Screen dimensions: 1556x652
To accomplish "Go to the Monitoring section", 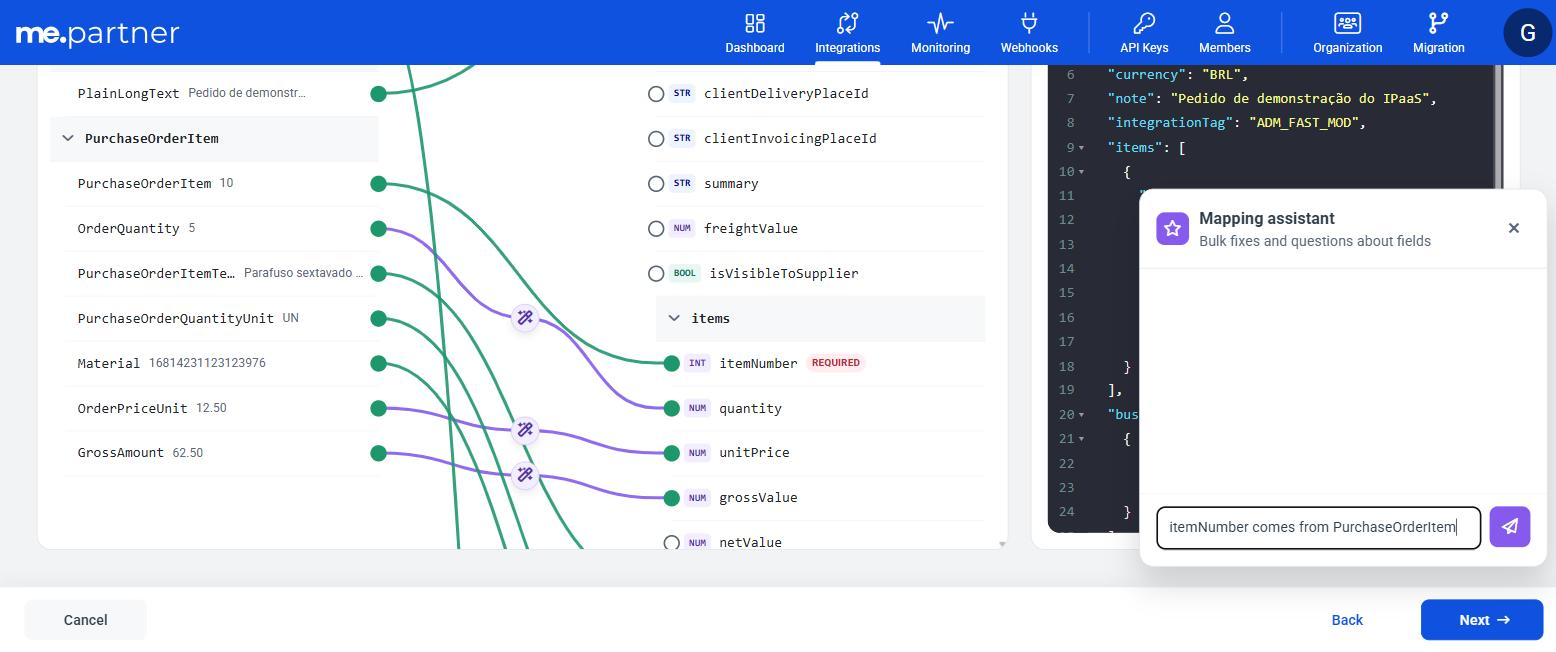I will coord(940,33).
